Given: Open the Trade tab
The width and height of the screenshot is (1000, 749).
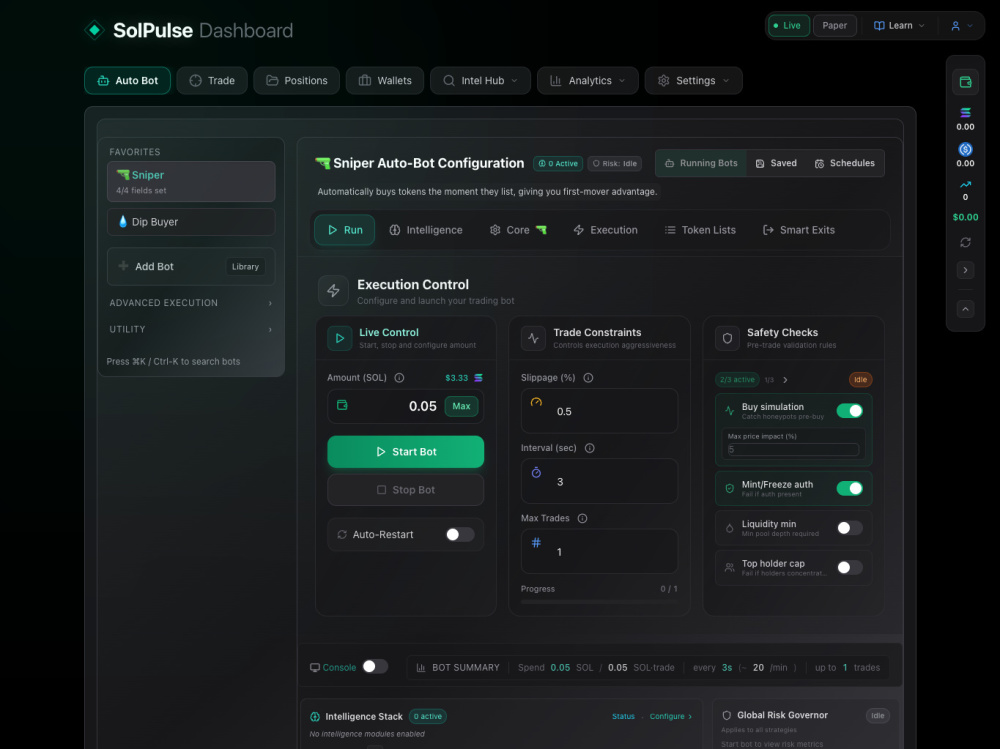Looking at the screenshot, I should point(212,80).
